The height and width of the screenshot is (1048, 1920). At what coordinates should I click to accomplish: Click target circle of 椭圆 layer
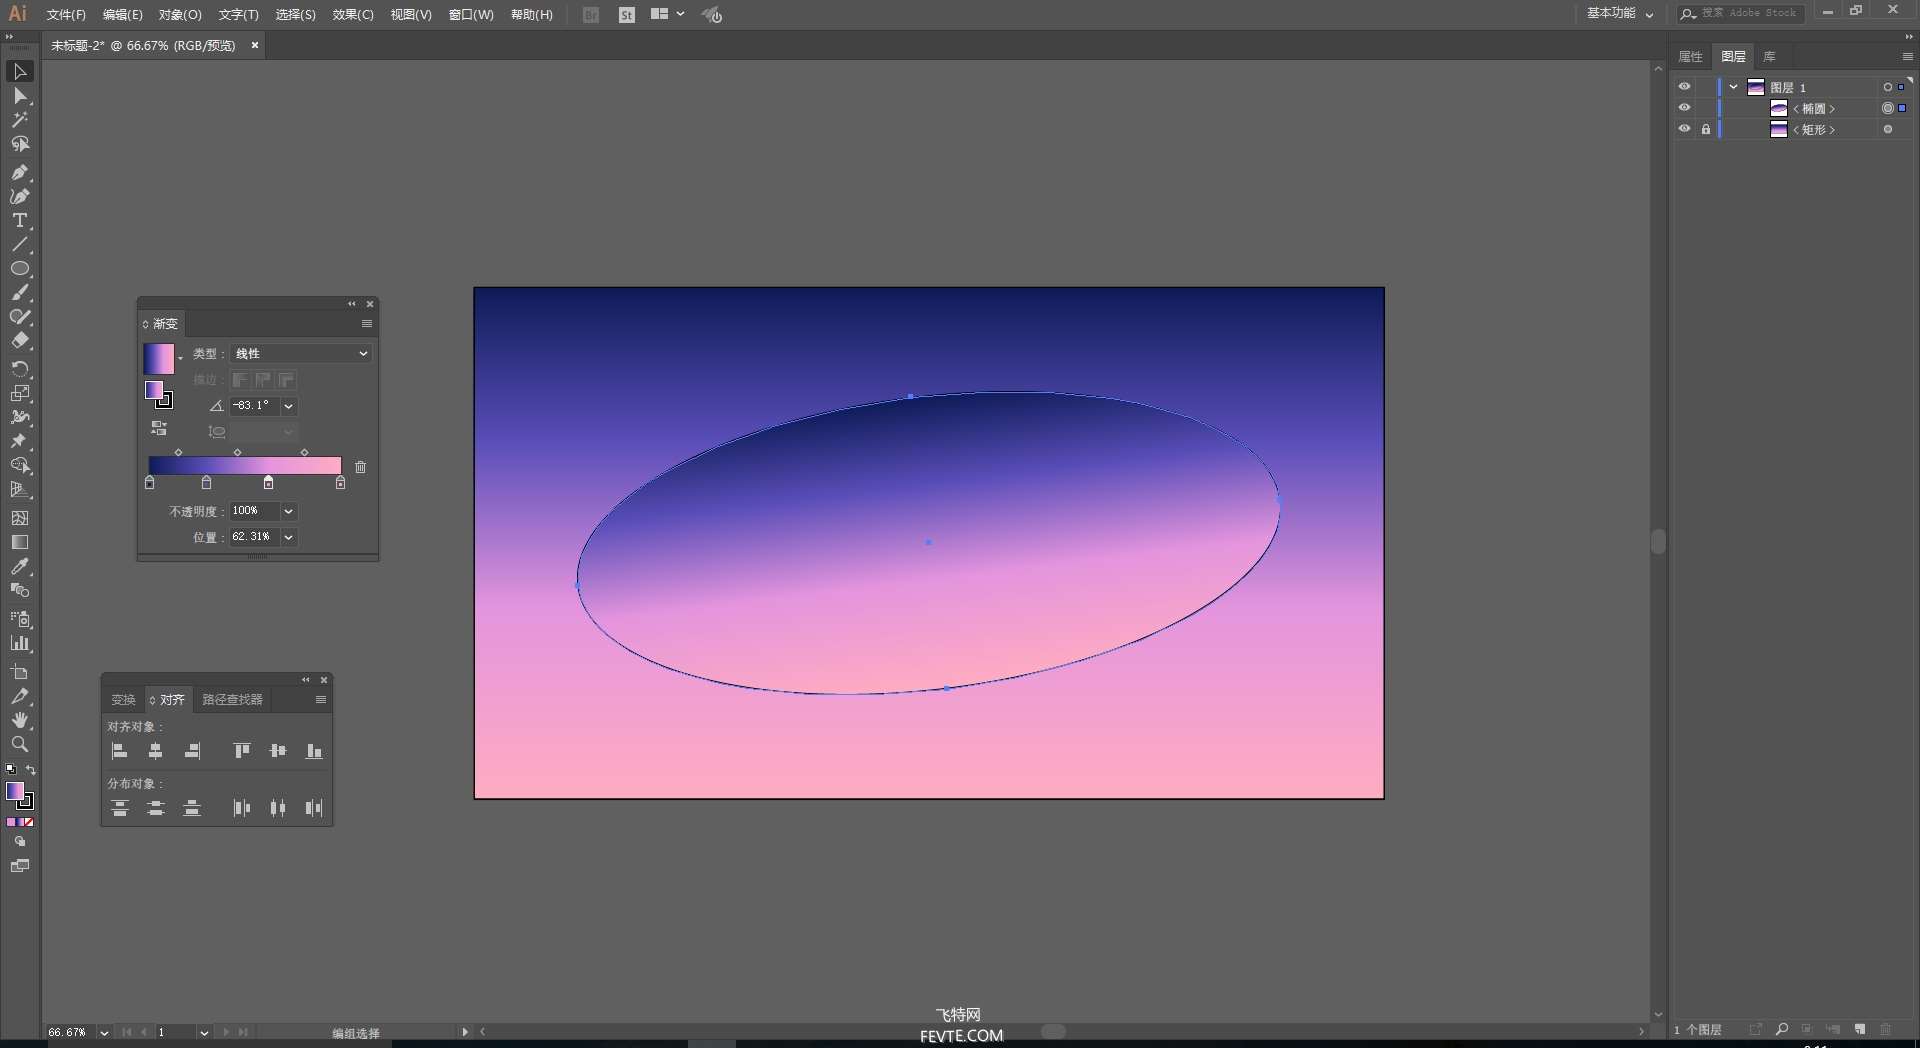pos(1888,108)
